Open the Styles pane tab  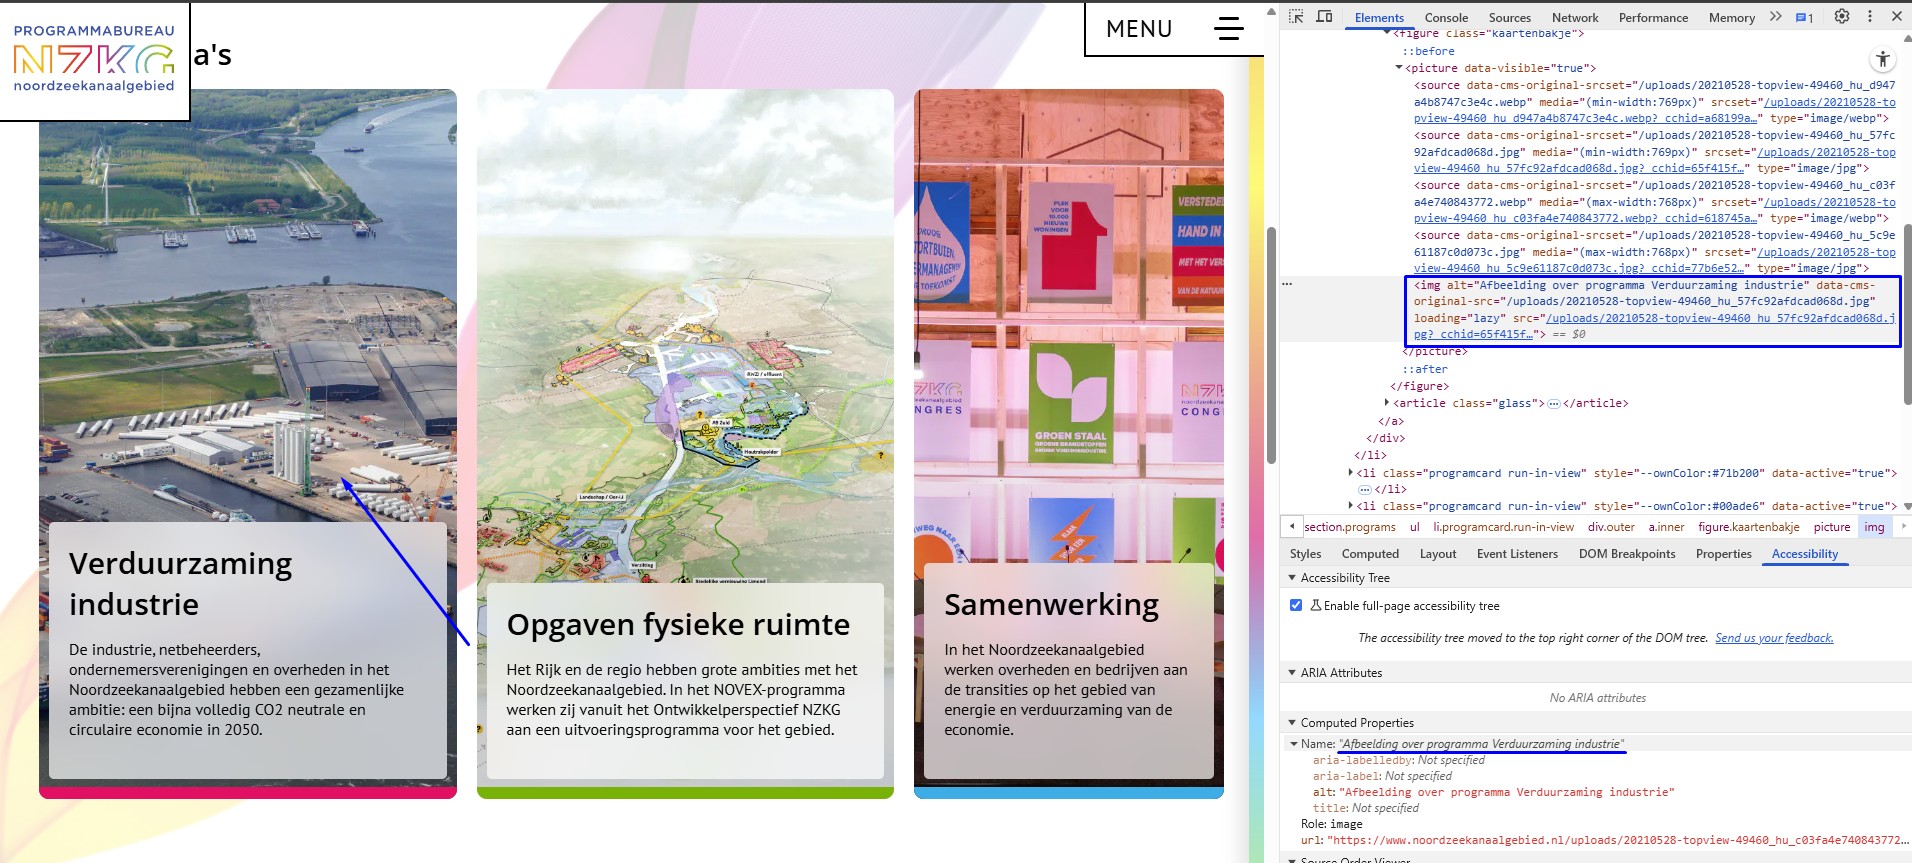click(1305, 554)
